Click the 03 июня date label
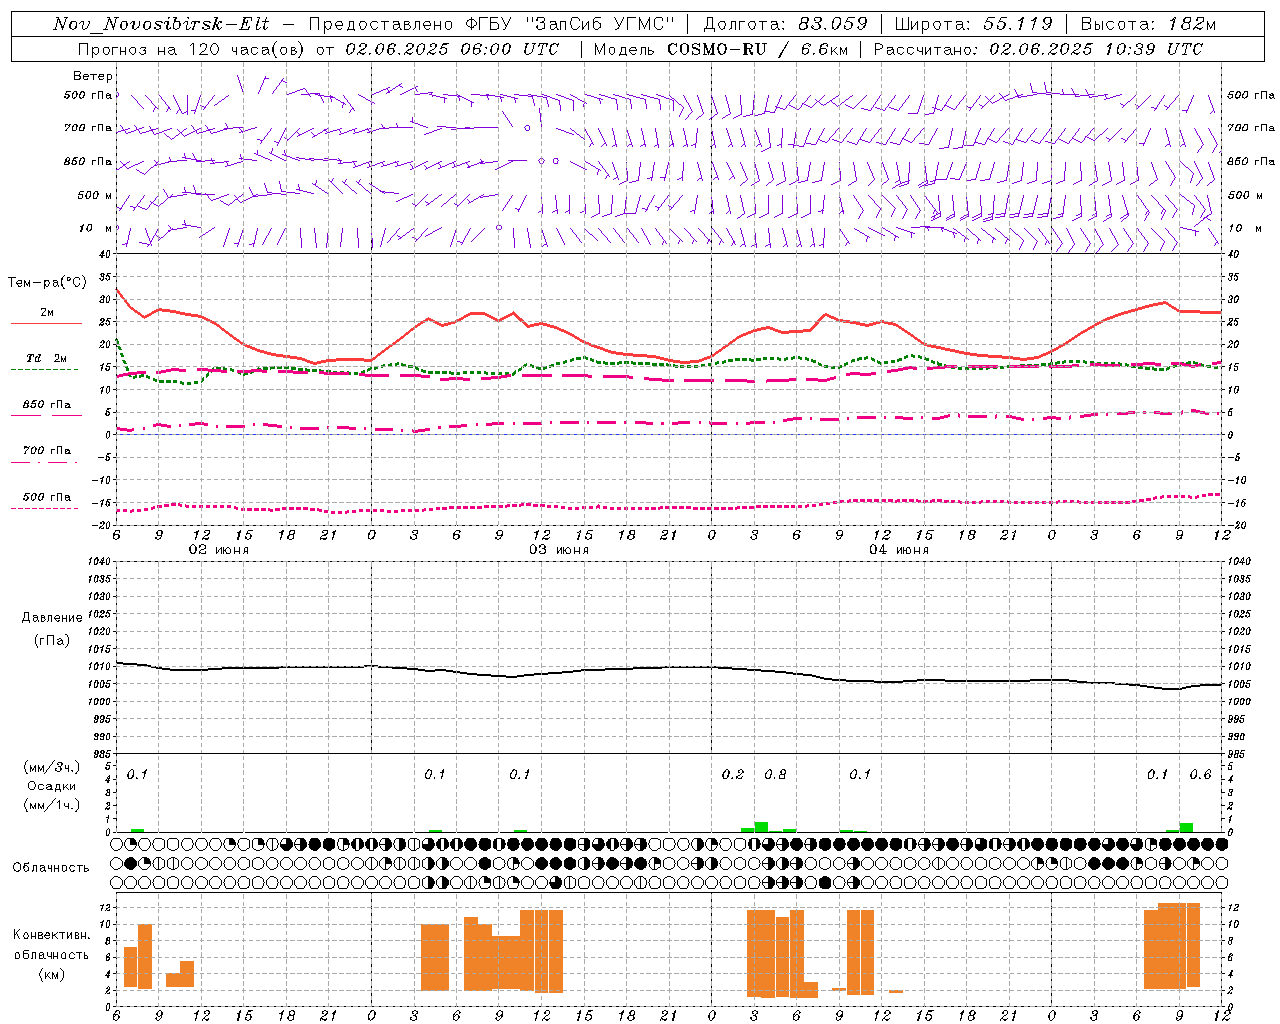 click(x=559, y=550)
